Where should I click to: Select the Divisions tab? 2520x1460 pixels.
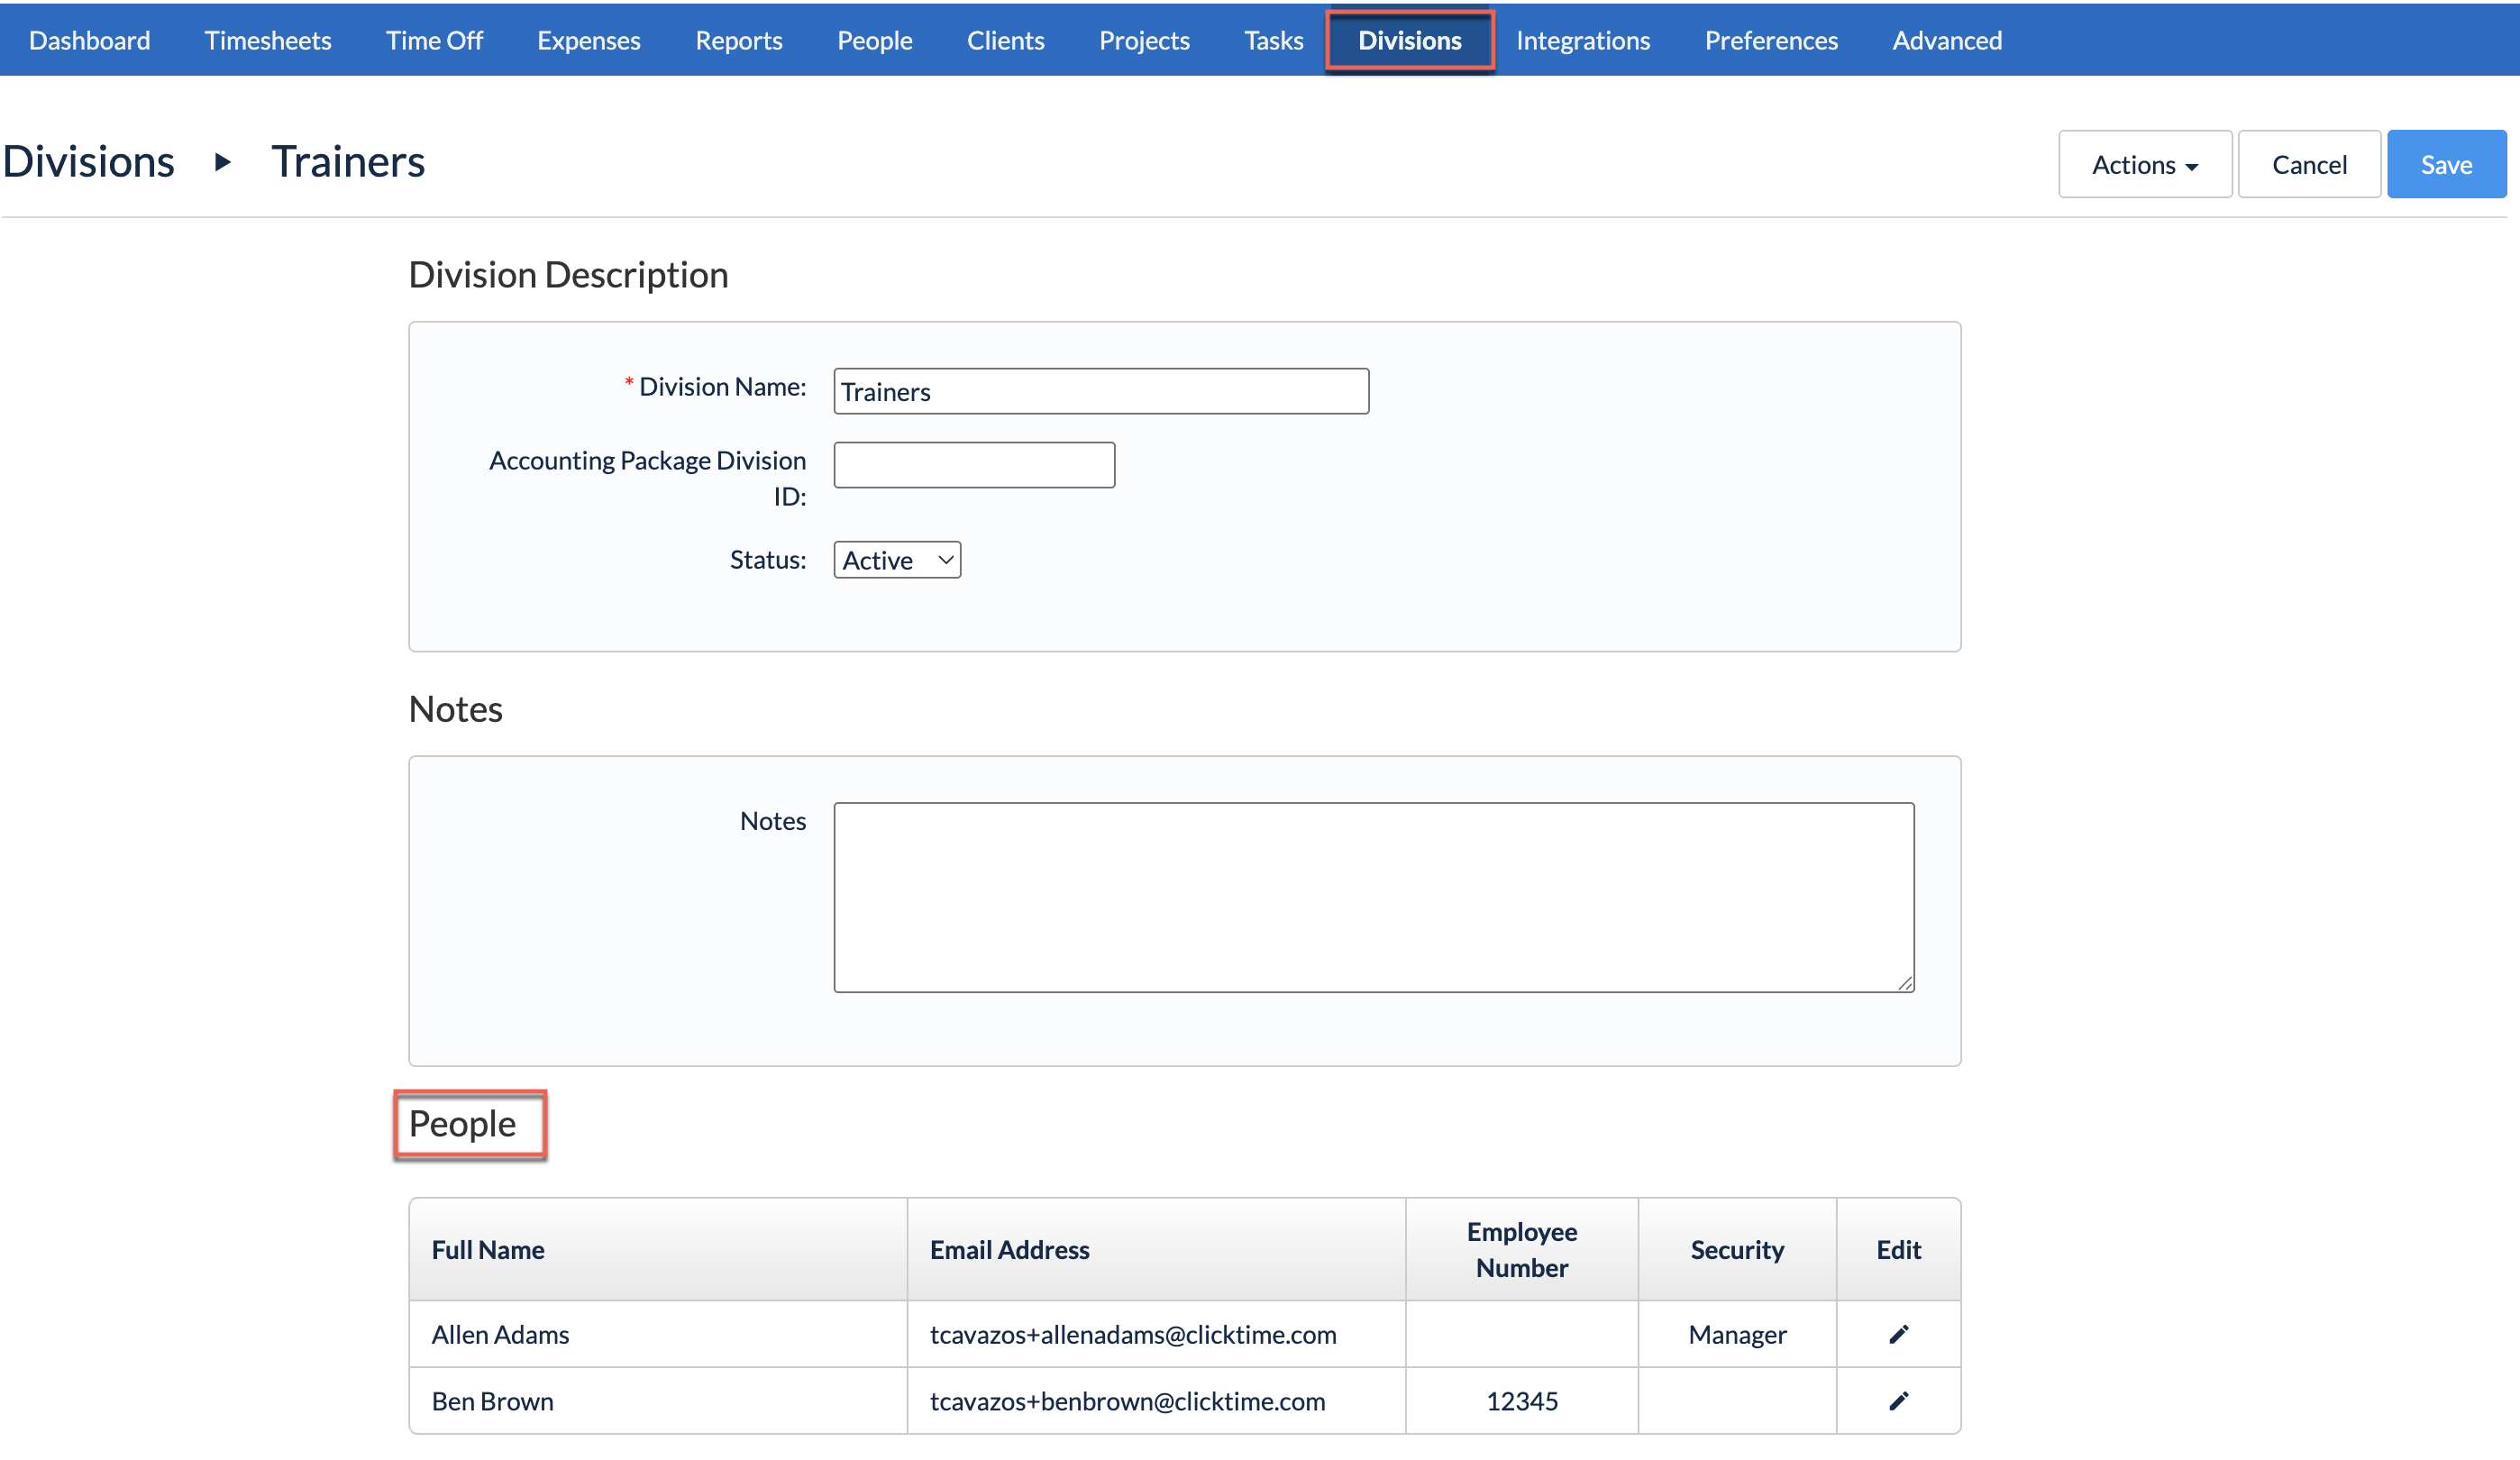point(1410,40)
